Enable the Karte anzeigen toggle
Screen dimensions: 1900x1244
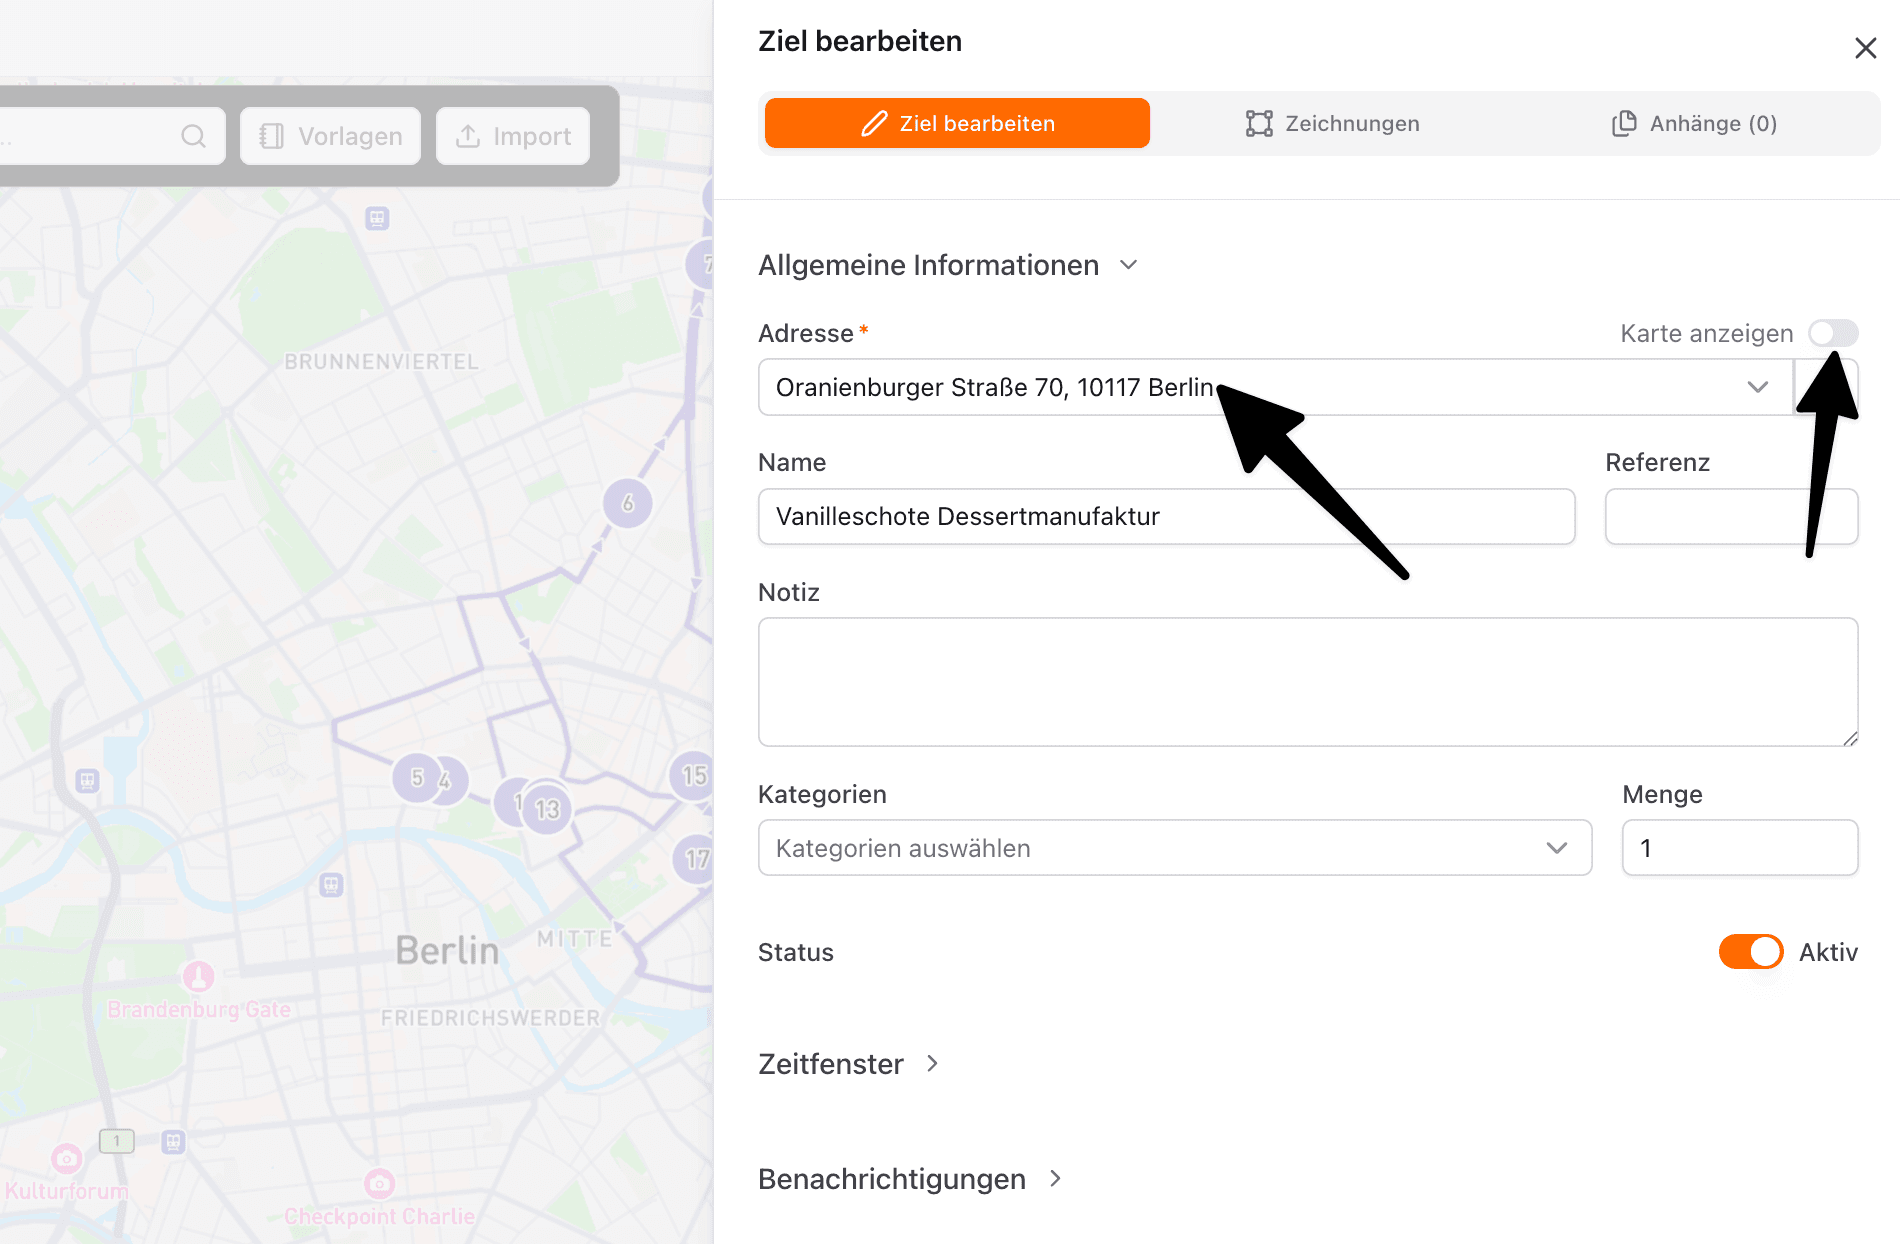pos(1833,333)
